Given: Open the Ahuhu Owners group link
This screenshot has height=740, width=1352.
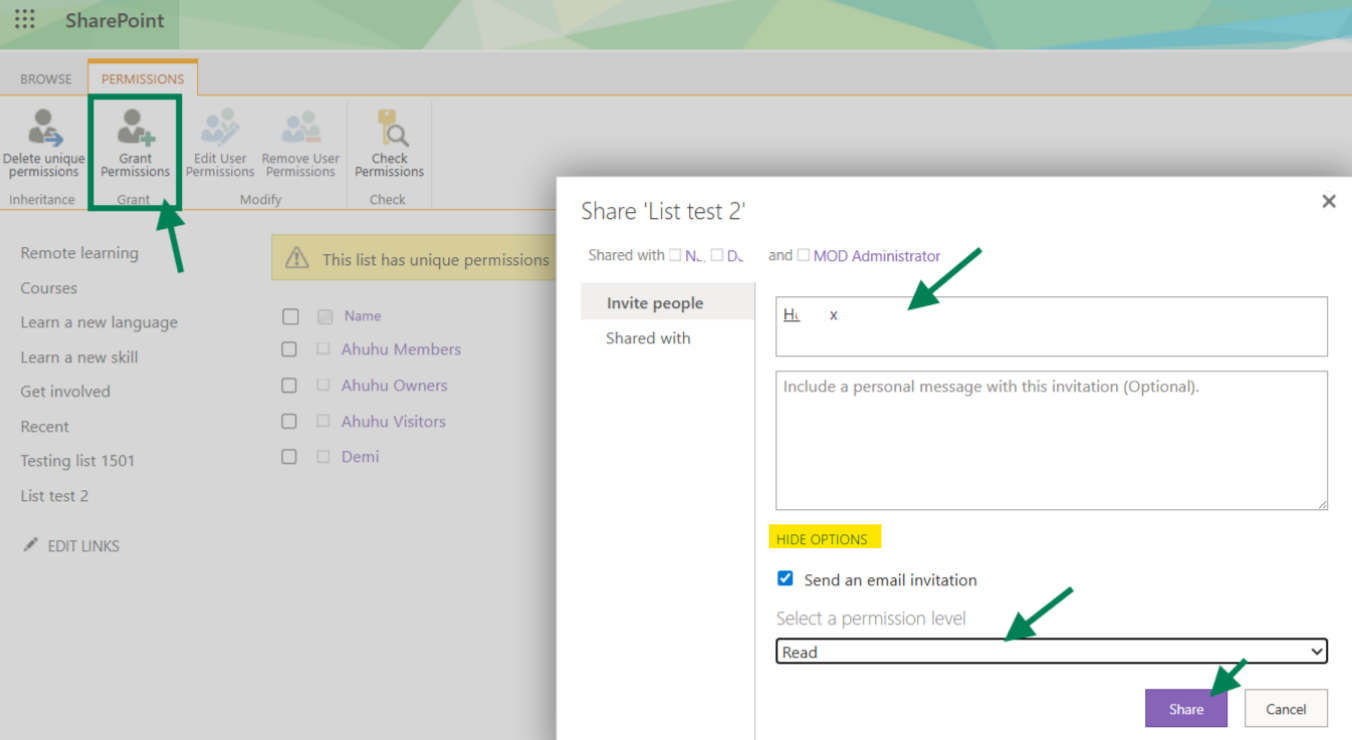Looking at the screenshot, I should tap(394, 385).
